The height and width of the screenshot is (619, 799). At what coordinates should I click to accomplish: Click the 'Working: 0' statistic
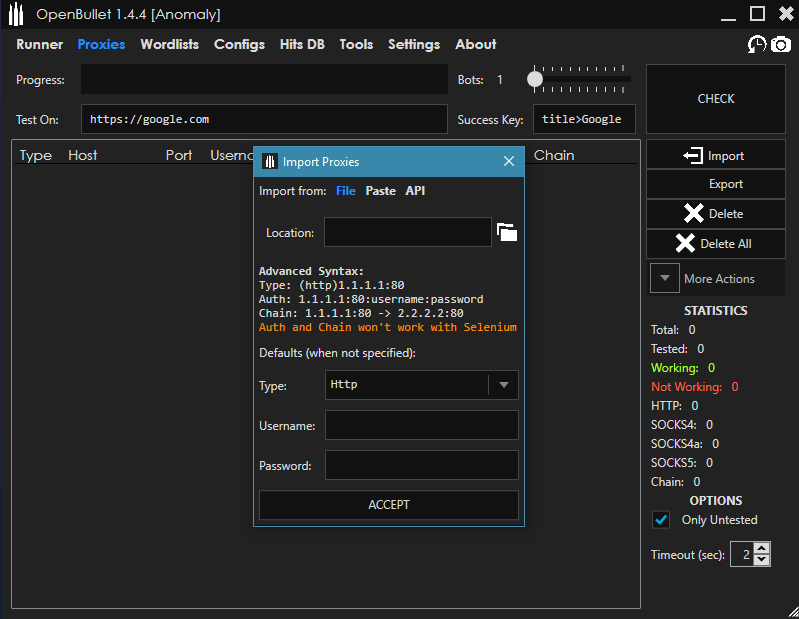683,368
